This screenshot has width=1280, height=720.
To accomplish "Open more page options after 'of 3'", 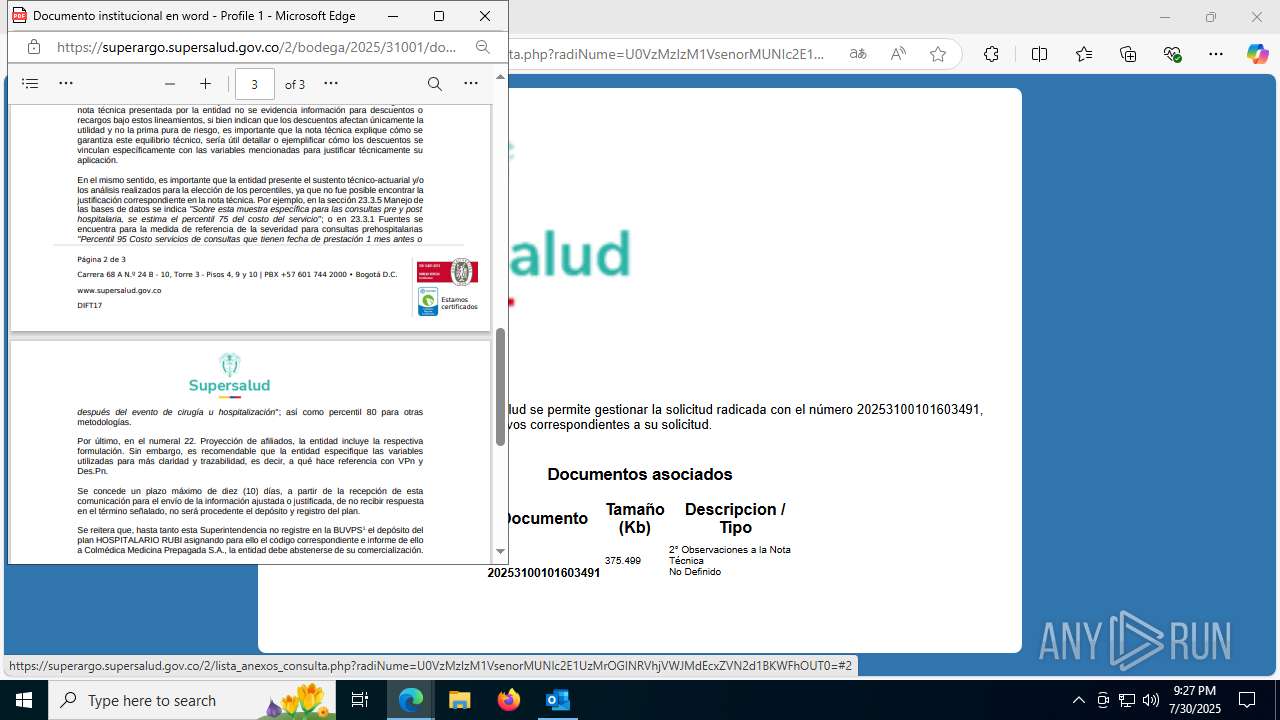I will coord(331,84).
